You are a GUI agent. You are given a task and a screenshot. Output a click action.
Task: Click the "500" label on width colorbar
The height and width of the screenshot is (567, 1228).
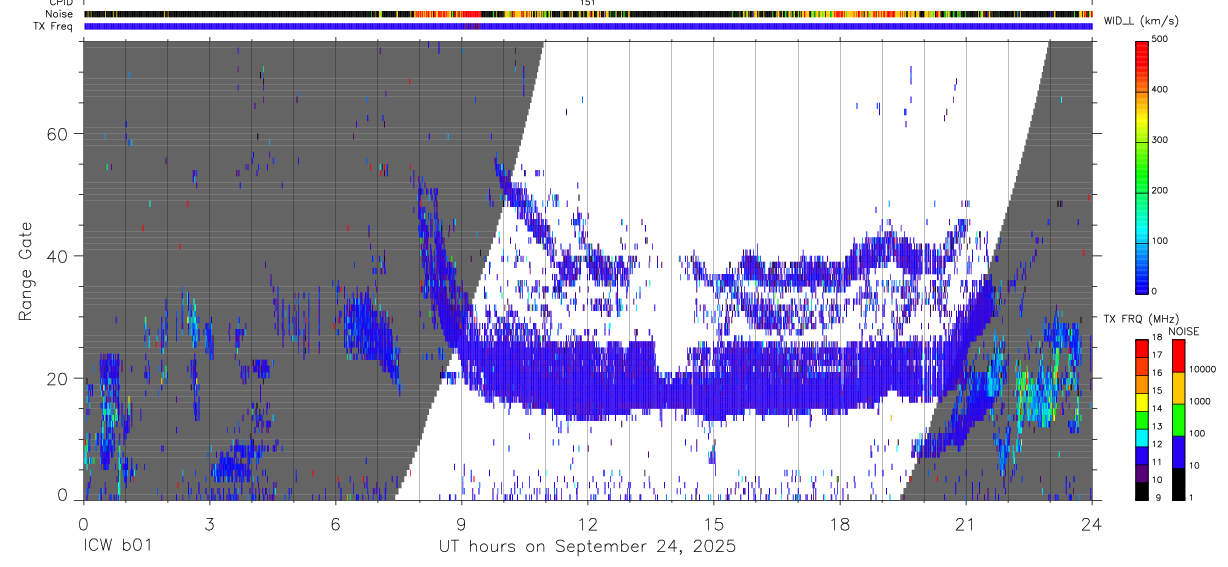tap(1162, 39)
